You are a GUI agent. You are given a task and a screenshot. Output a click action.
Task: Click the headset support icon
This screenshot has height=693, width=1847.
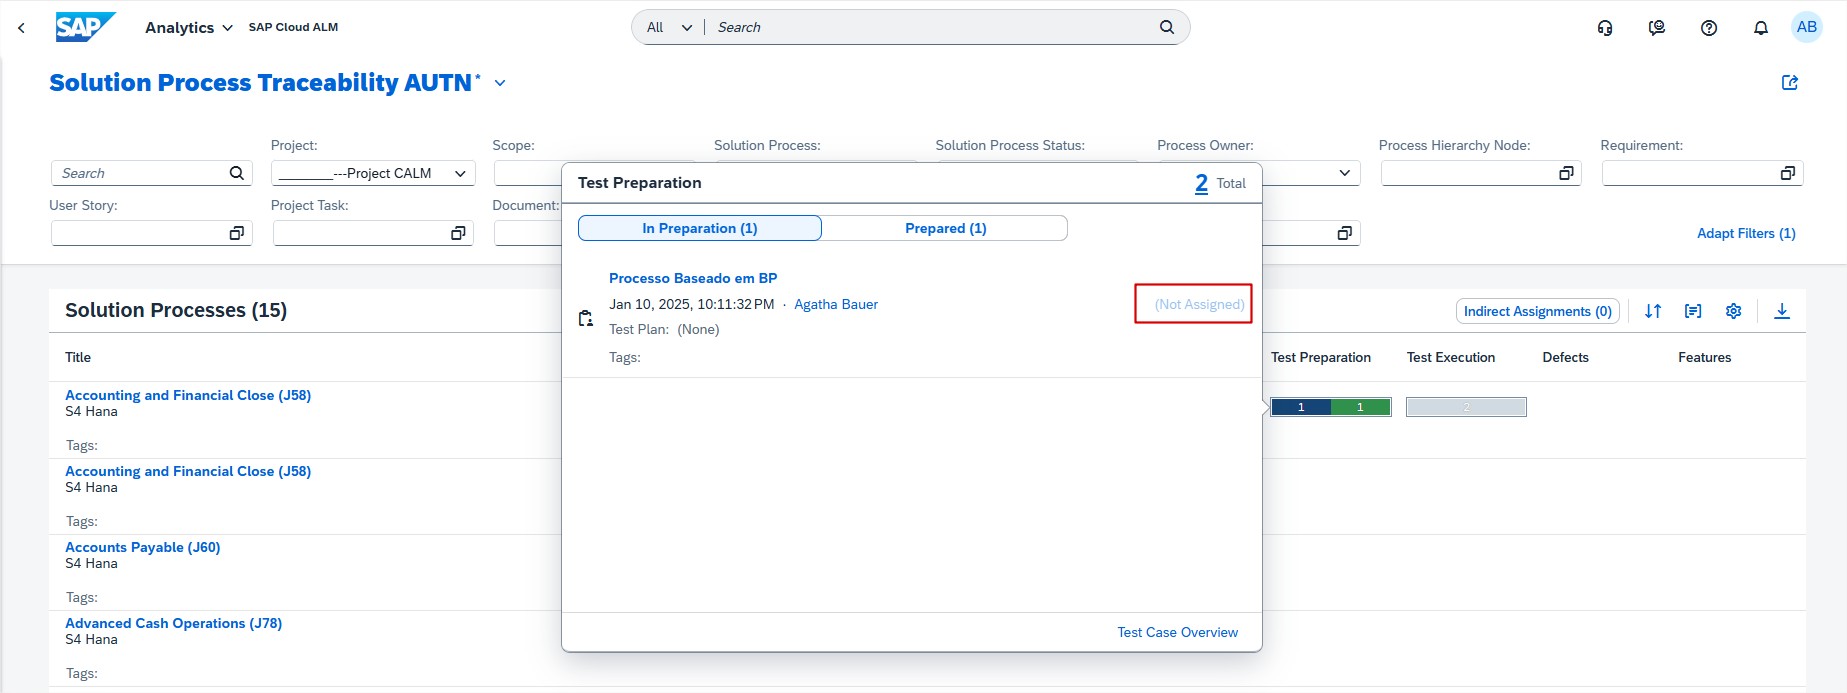[1604, 28]
